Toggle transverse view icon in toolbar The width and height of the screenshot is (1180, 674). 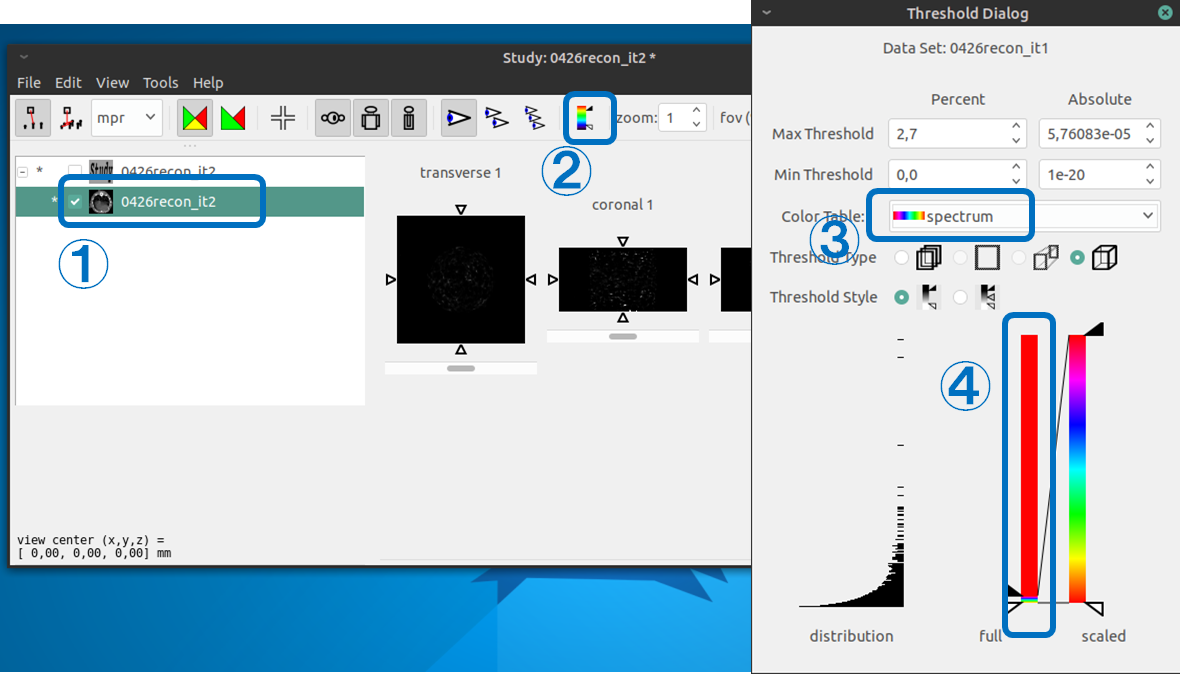click(x=333, y=118)
